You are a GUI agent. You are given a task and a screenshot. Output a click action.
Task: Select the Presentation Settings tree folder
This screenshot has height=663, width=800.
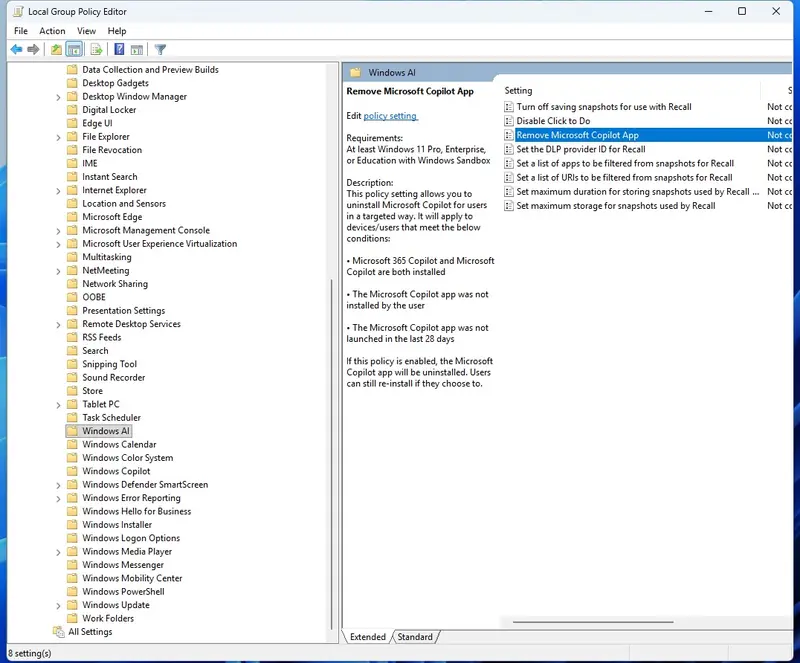coord(123,310)
